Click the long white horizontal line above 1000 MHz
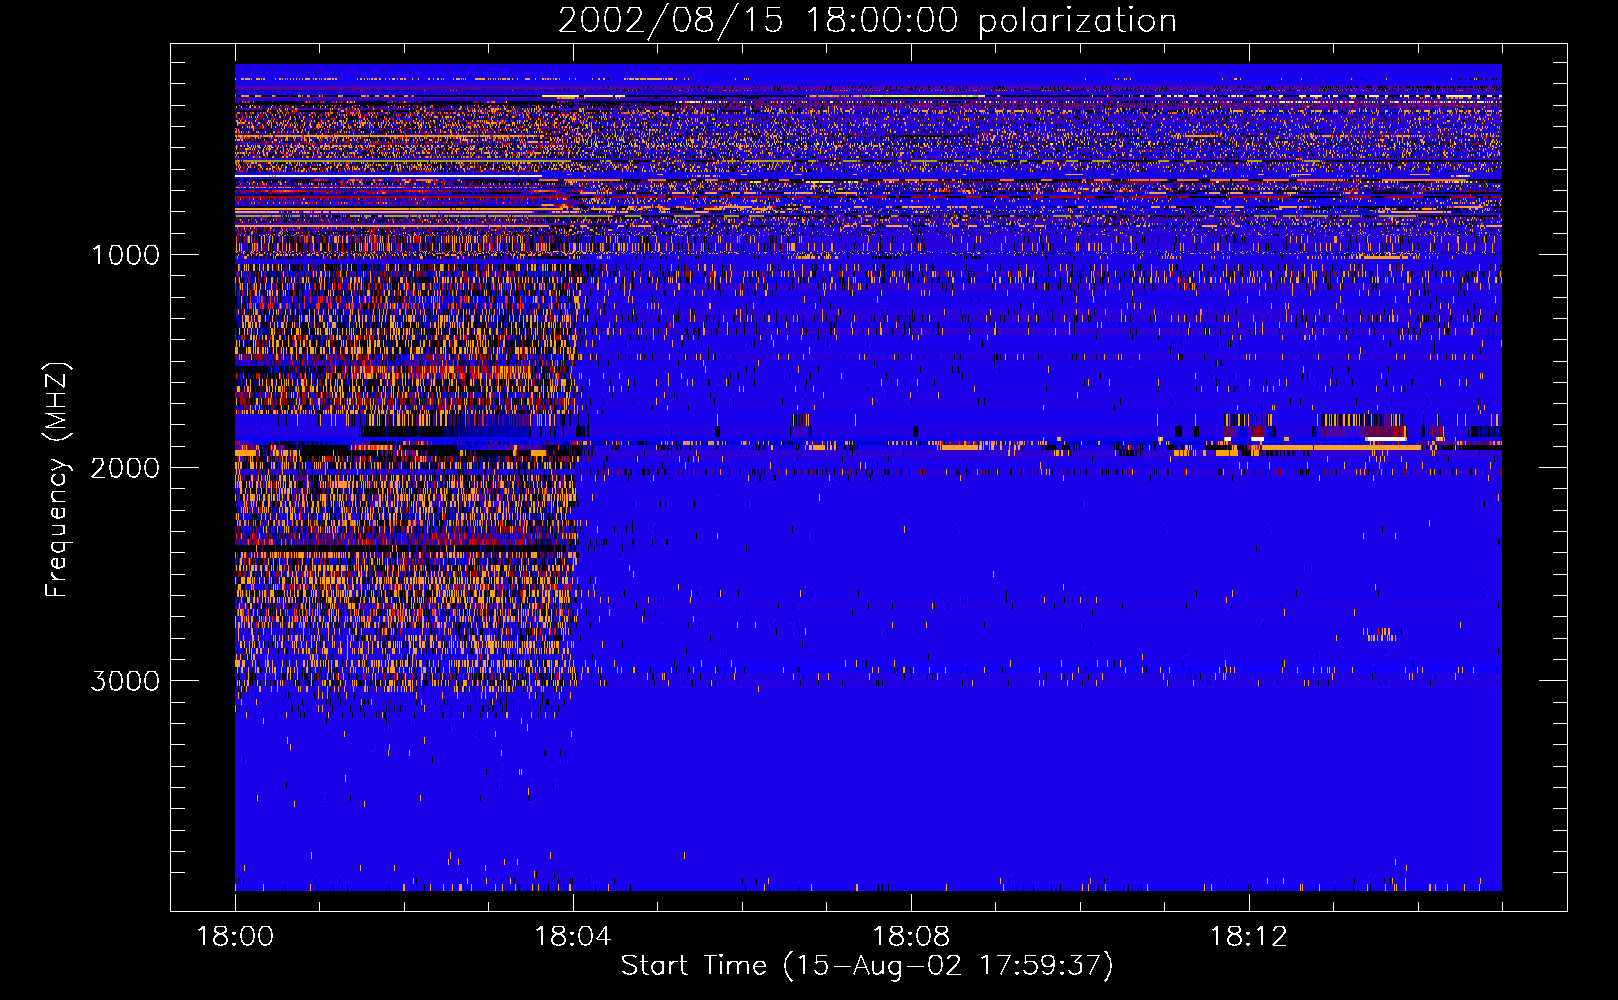The width and height of the screenshot is (1618, 1000). pyautogui.click(x=388, y=176)
